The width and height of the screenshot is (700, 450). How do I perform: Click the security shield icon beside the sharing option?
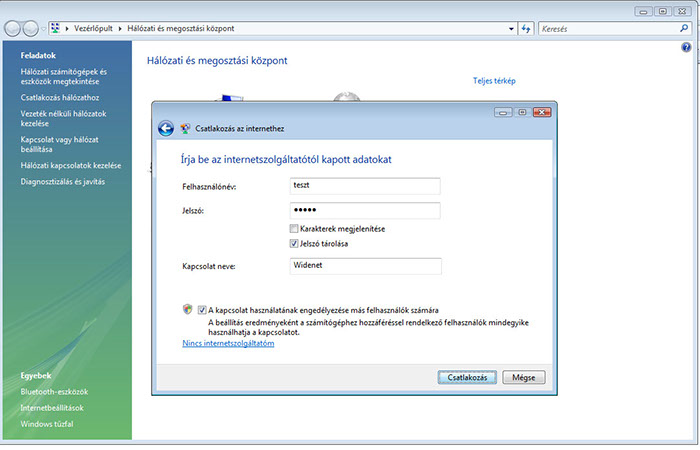[x=188, y=309]
